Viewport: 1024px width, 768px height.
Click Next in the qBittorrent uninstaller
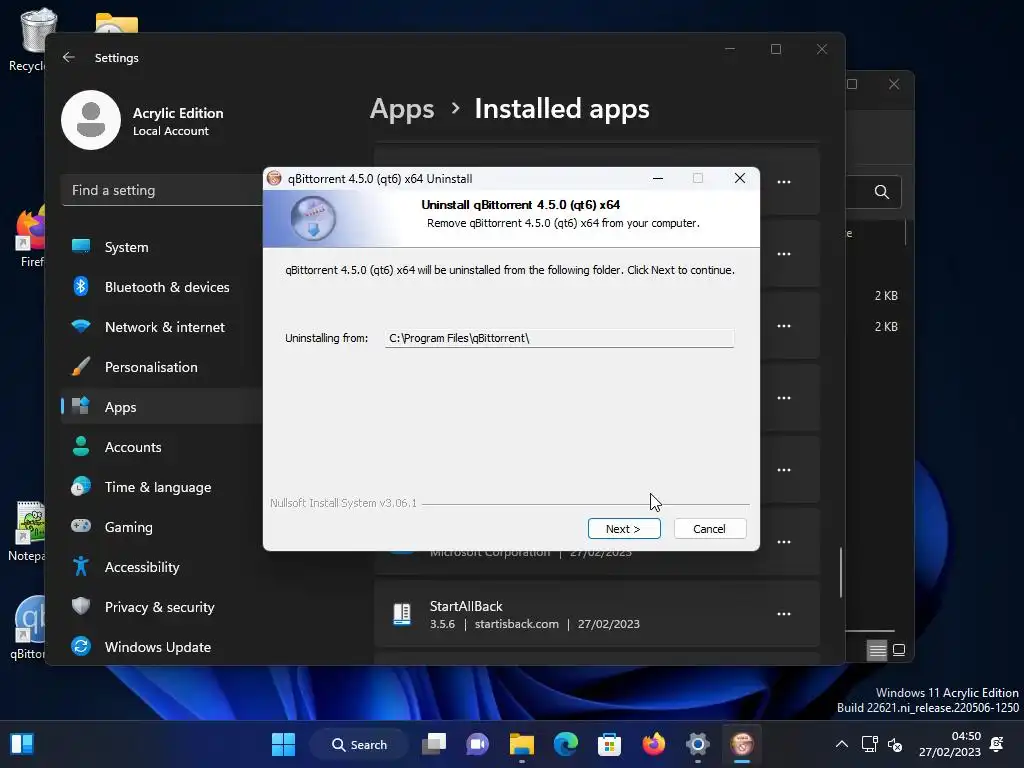coord(624,528)
